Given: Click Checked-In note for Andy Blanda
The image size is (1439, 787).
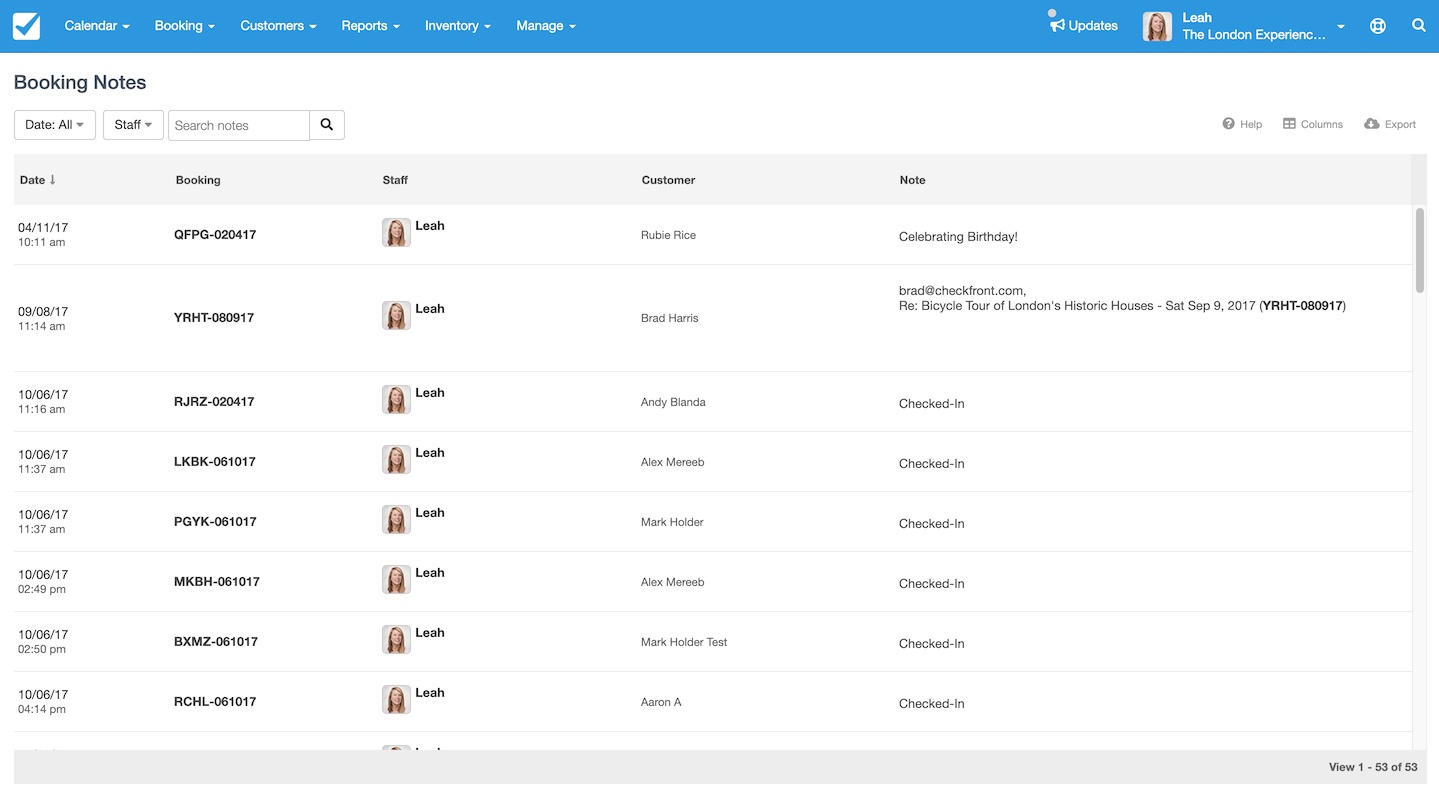Looking at the screenshot, I should (931, 404).
